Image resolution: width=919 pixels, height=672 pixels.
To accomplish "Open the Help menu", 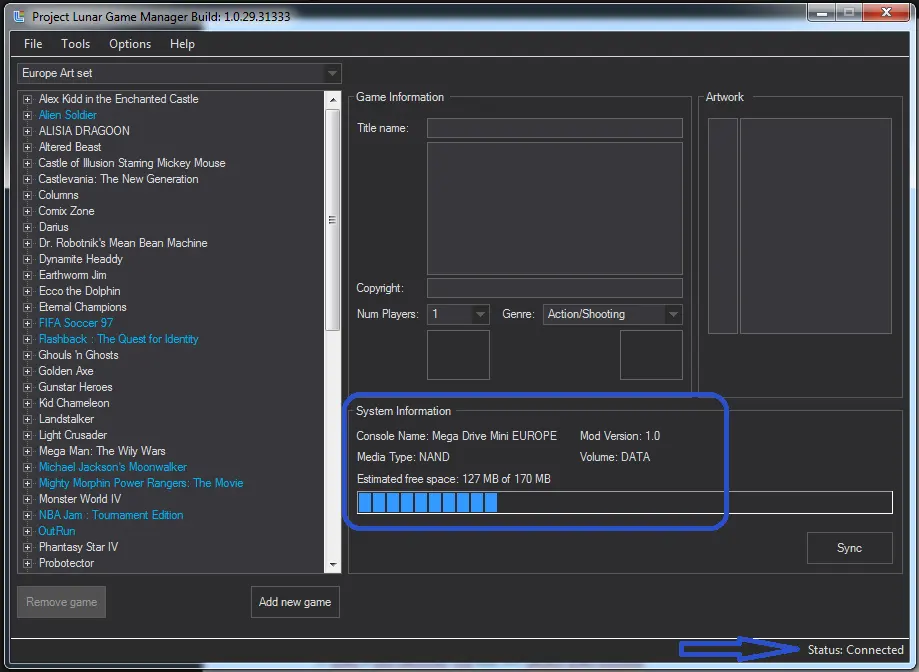I will point(182,44).
